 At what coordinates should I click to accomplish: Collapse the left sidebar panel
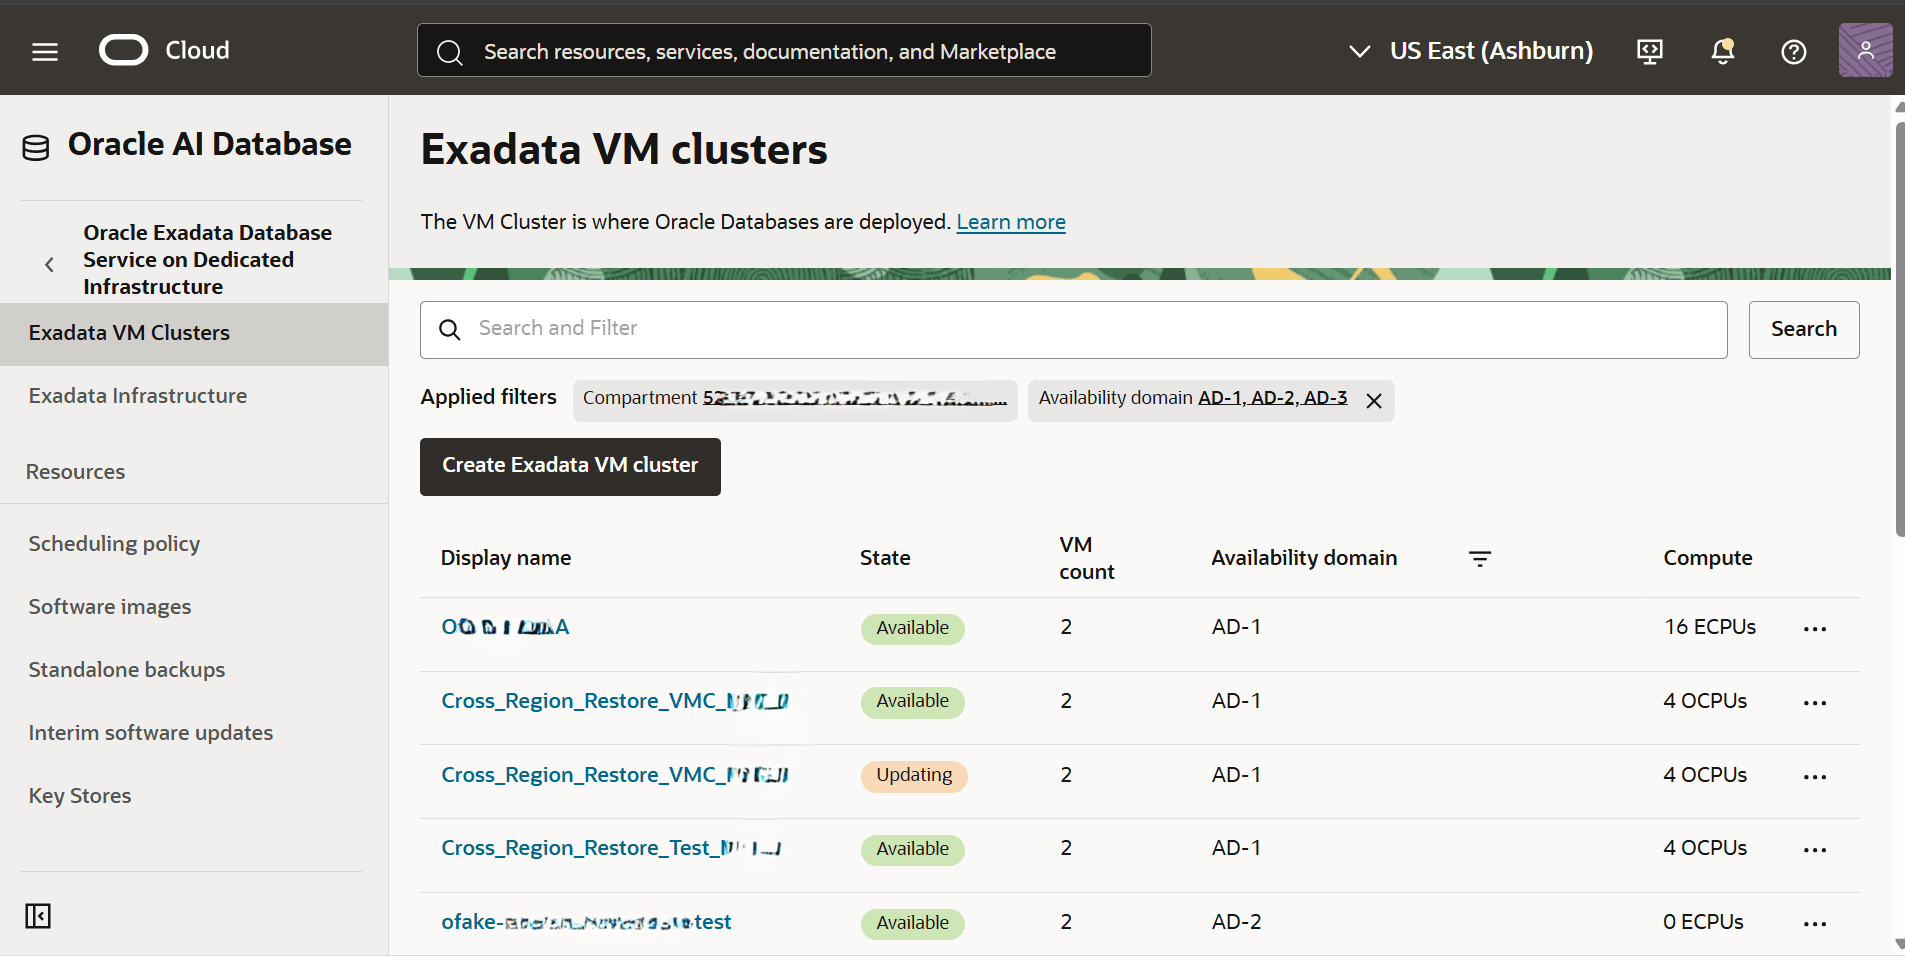[x=37, y=915]
